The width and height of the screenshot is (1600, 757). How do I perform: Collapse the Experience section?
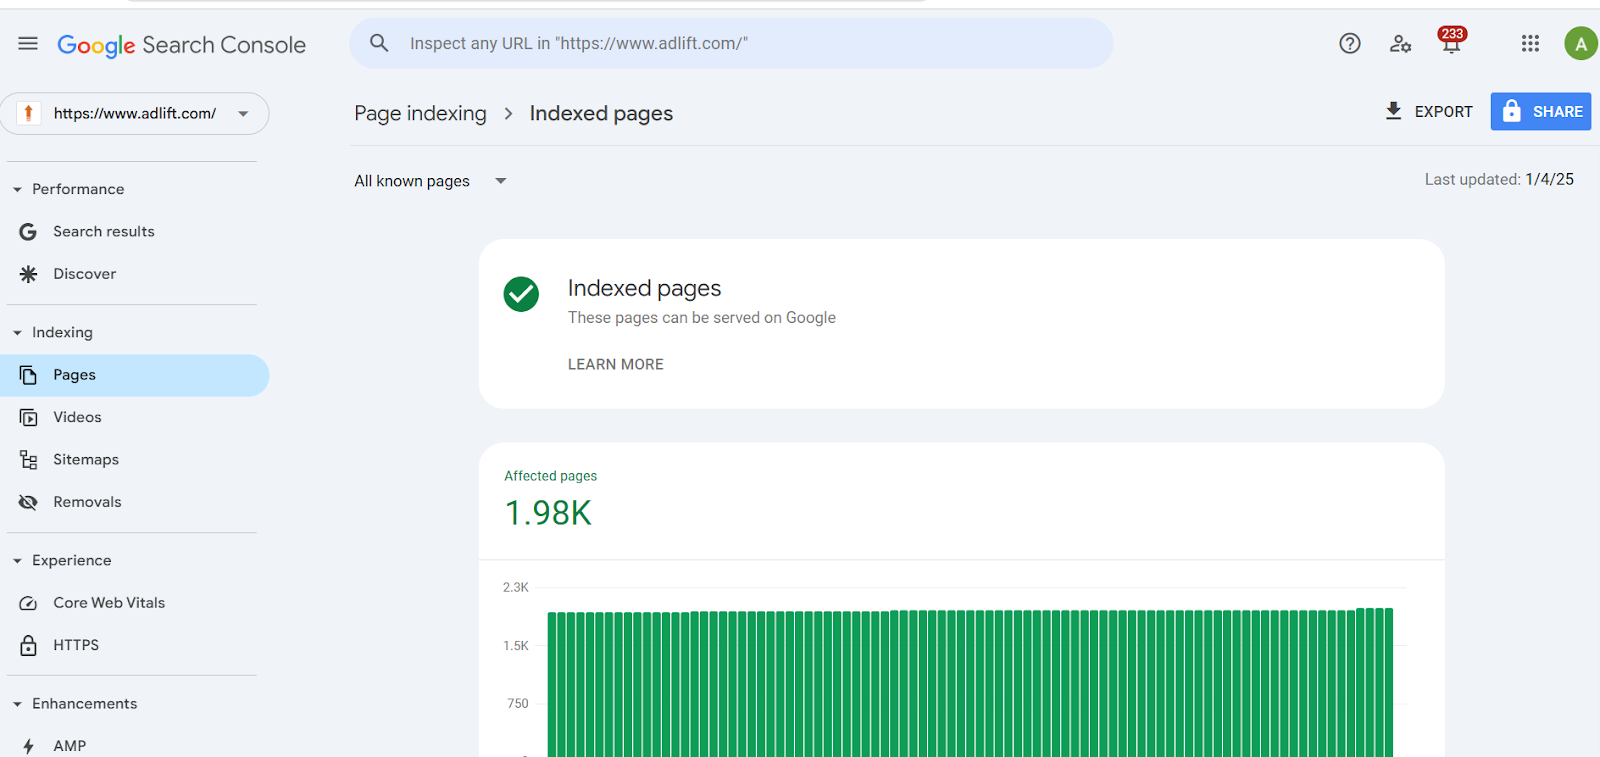click(17, 561)
